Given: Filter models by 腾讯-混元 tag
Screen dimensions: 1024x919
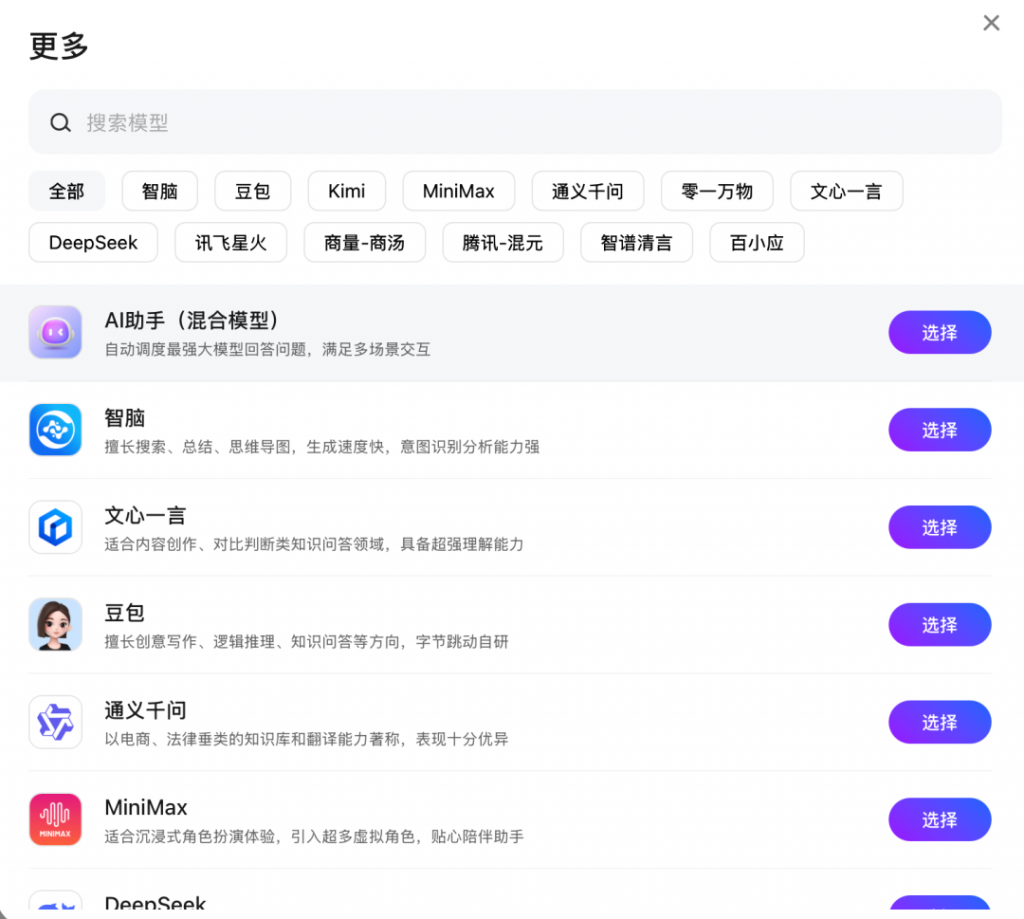Looking at the screenshot, I should click(x=503, y=242).
